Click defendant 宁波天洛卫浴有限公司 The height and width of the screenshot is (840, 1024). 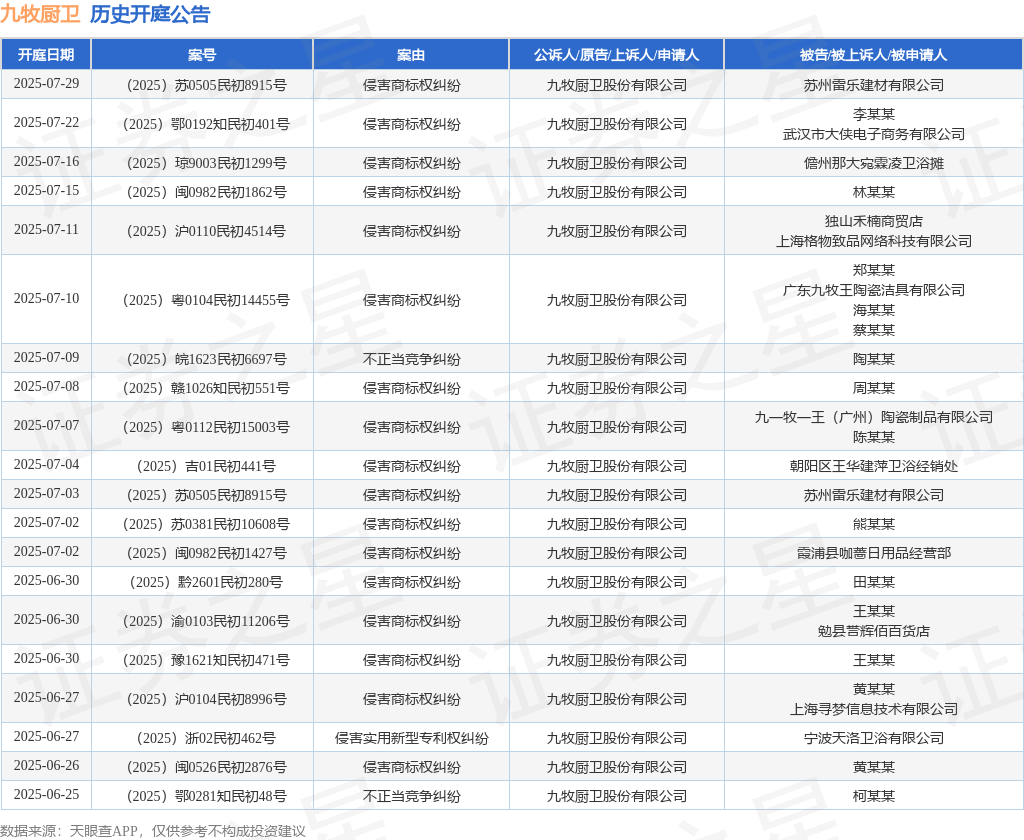coord(874,738)
